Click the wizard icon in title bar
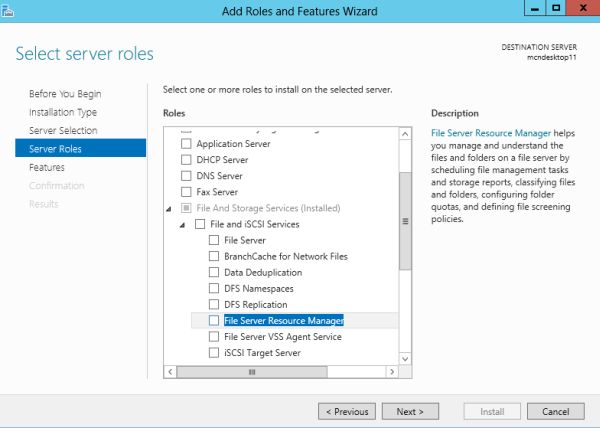600x428 pixels. 8,9
